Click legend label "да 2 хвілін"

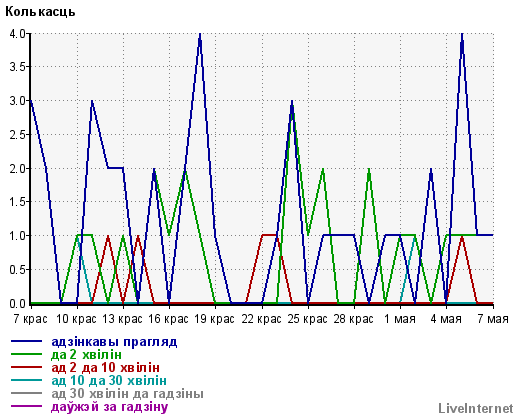coord(86,355)
